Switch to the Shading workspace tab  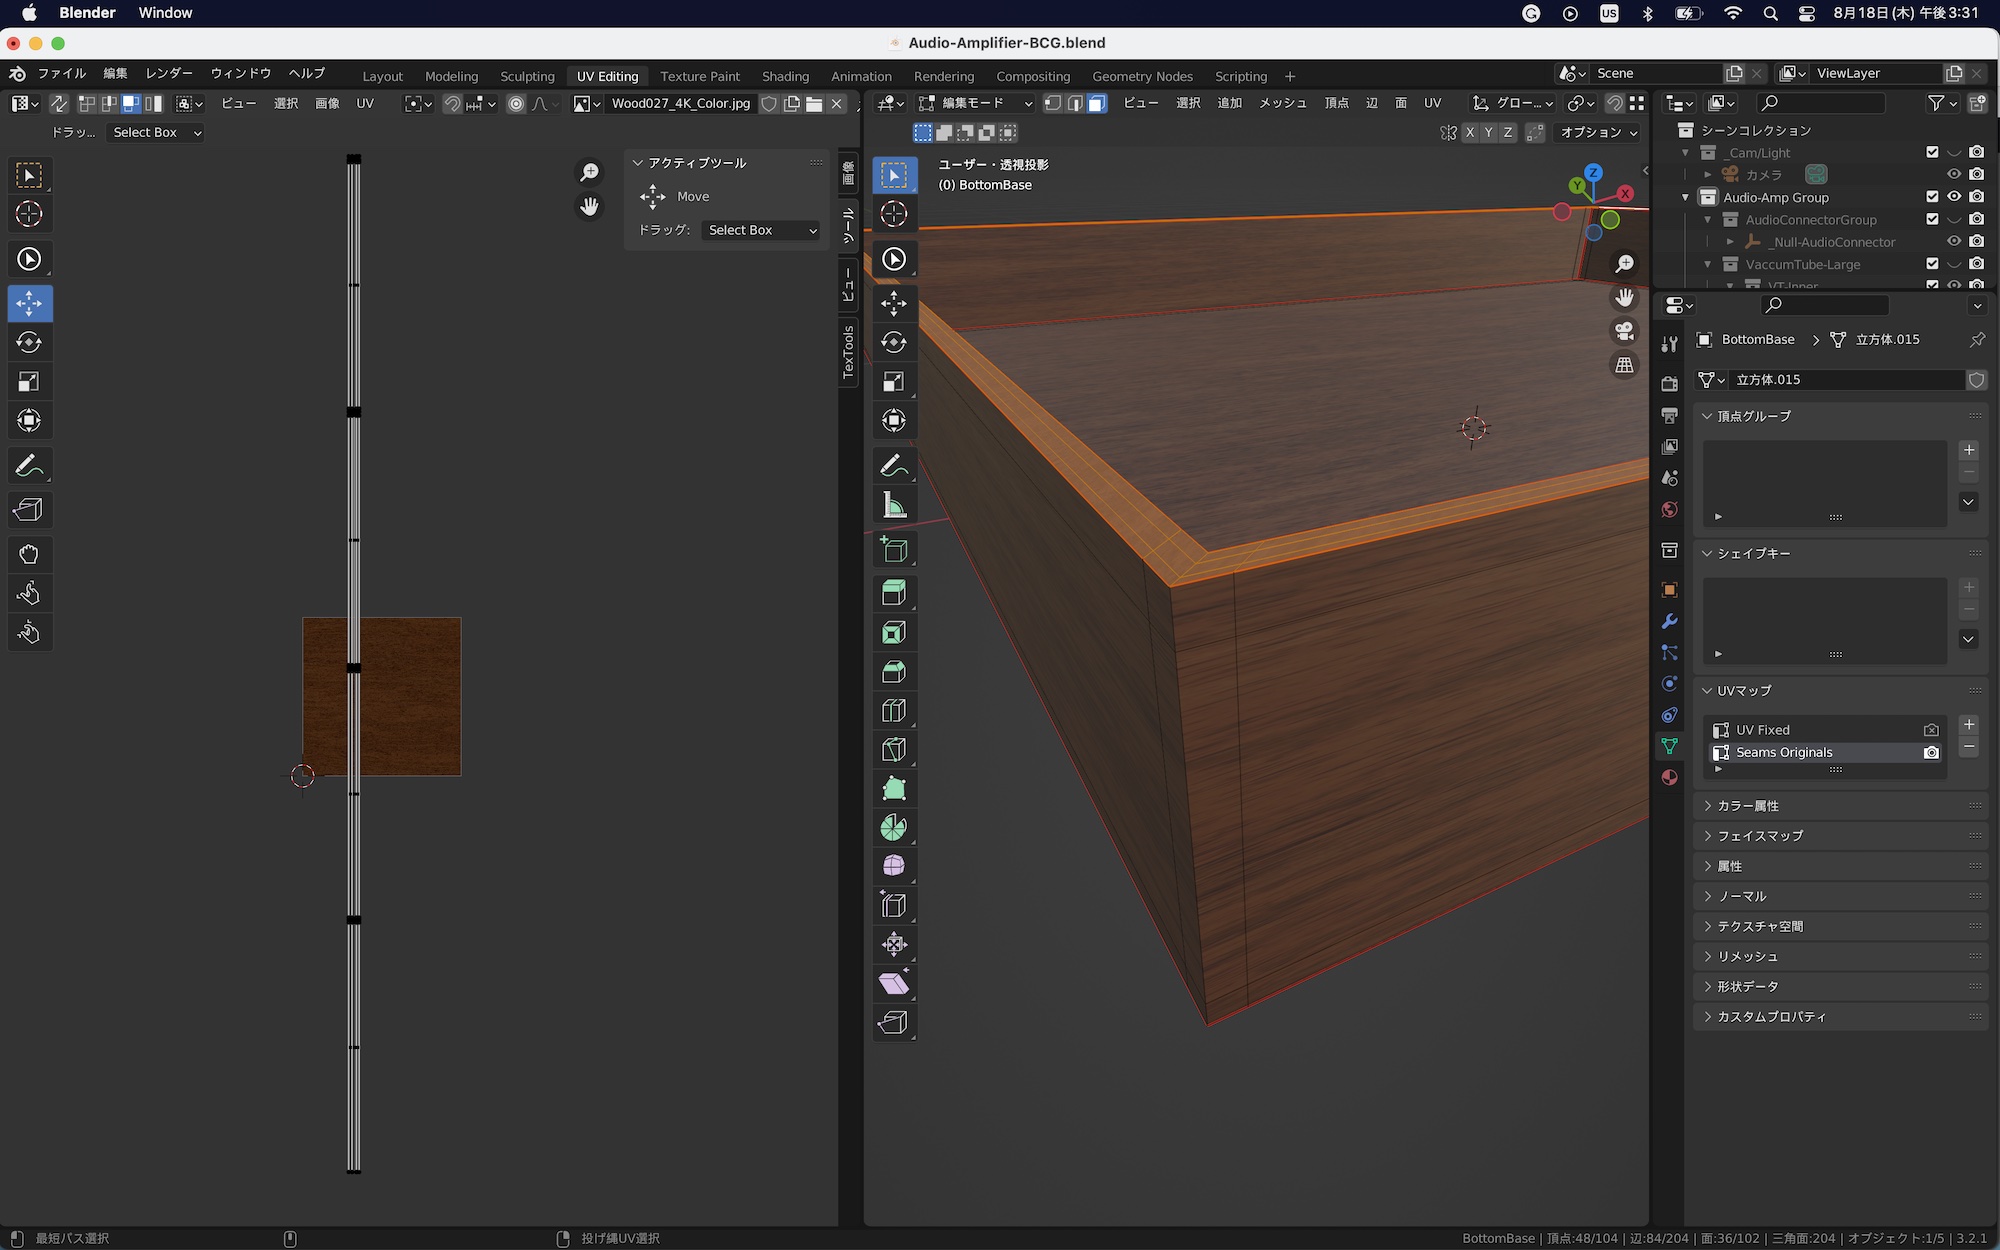coord(785,76)
